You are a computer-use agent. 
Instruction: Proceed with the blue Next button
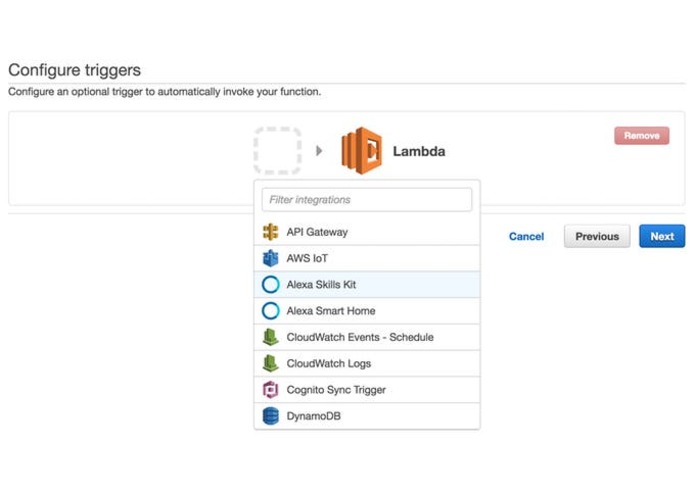pos(662,236)
